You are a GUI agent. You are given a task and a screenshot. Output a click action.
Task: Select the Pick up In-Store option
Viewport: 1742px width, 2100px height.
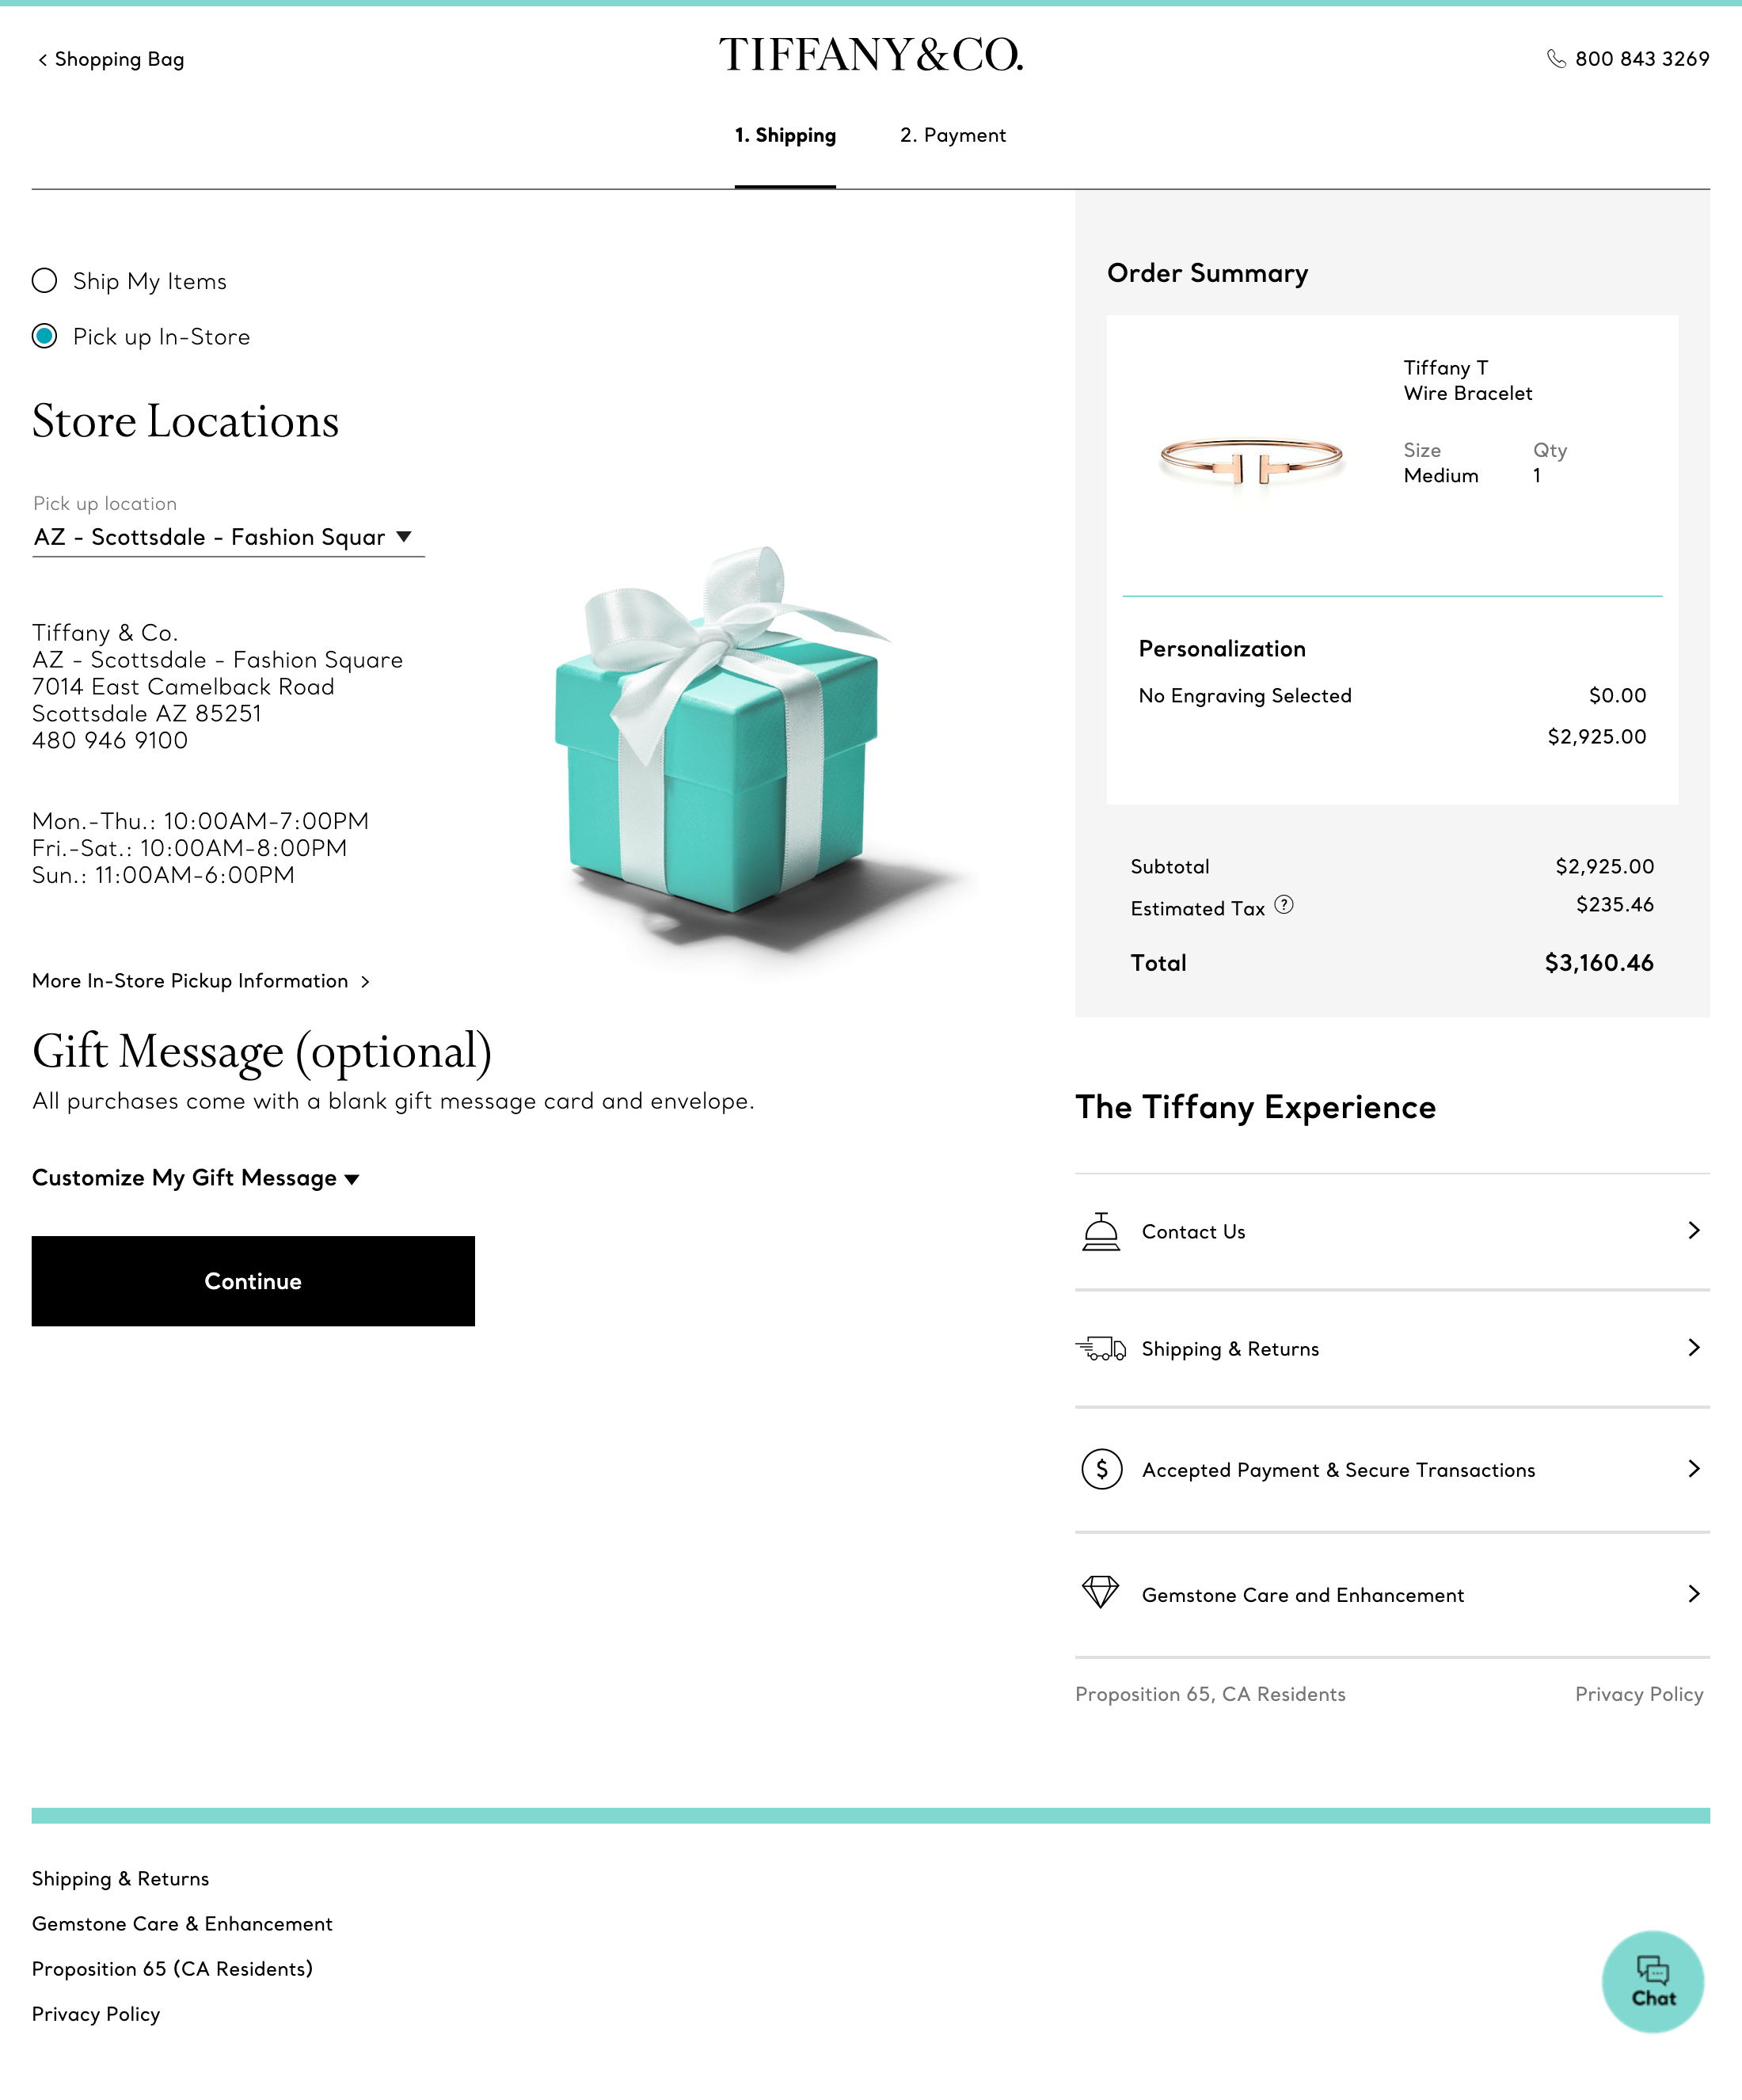[x=45, y=337]
